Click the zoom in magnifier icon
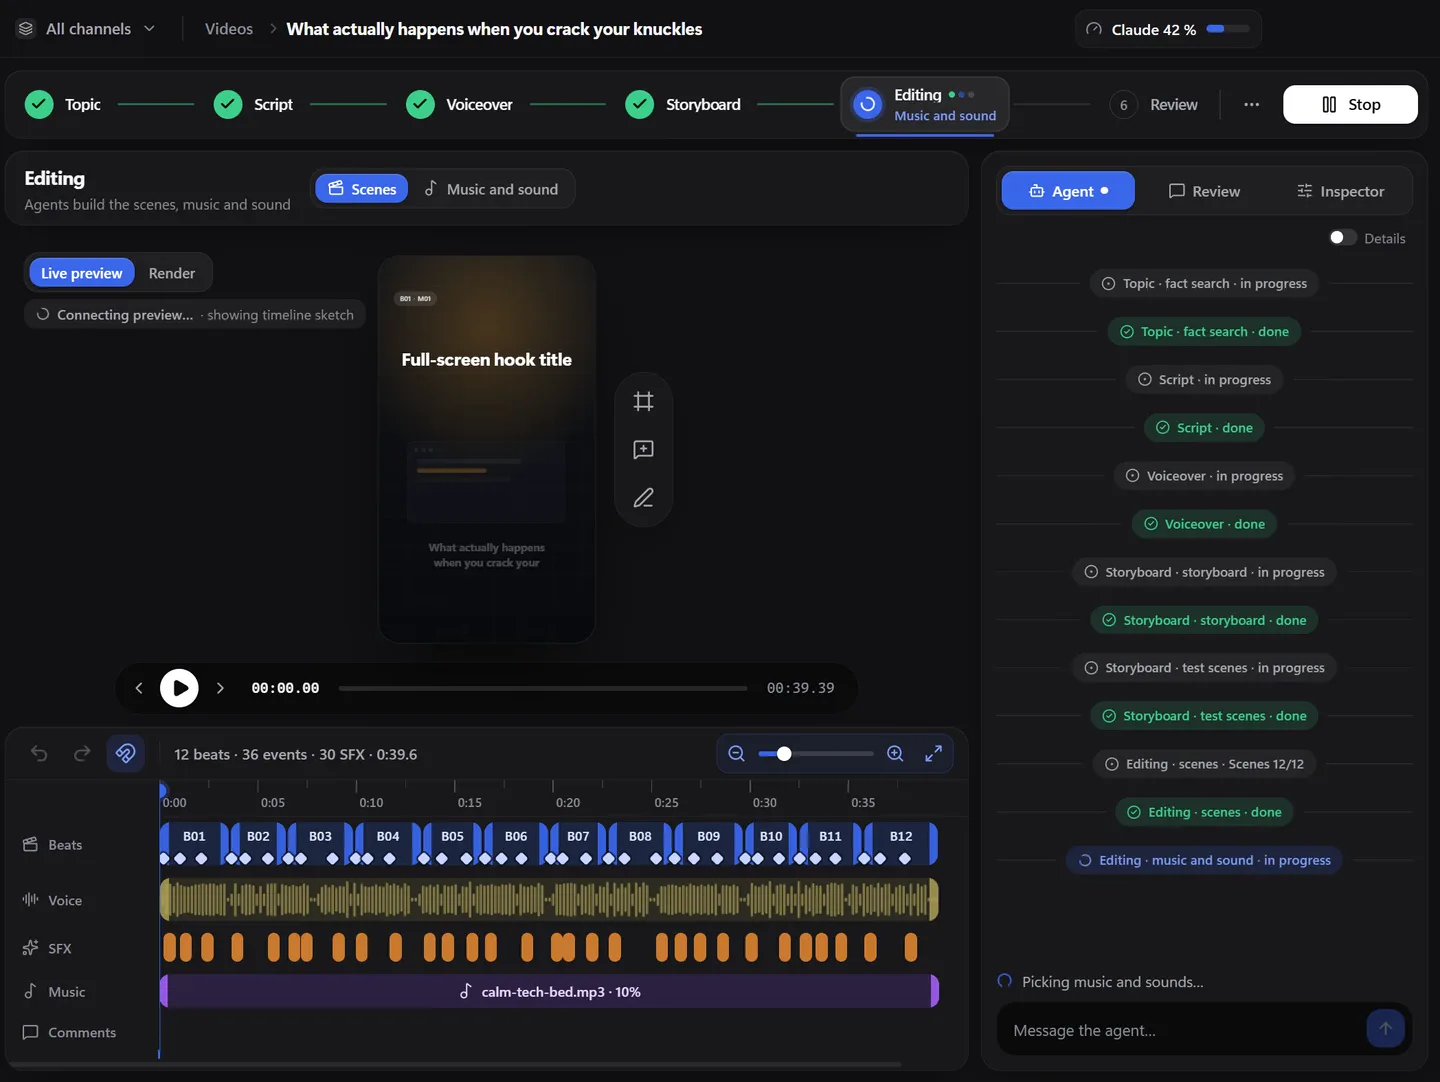 [x=895, y=754]
